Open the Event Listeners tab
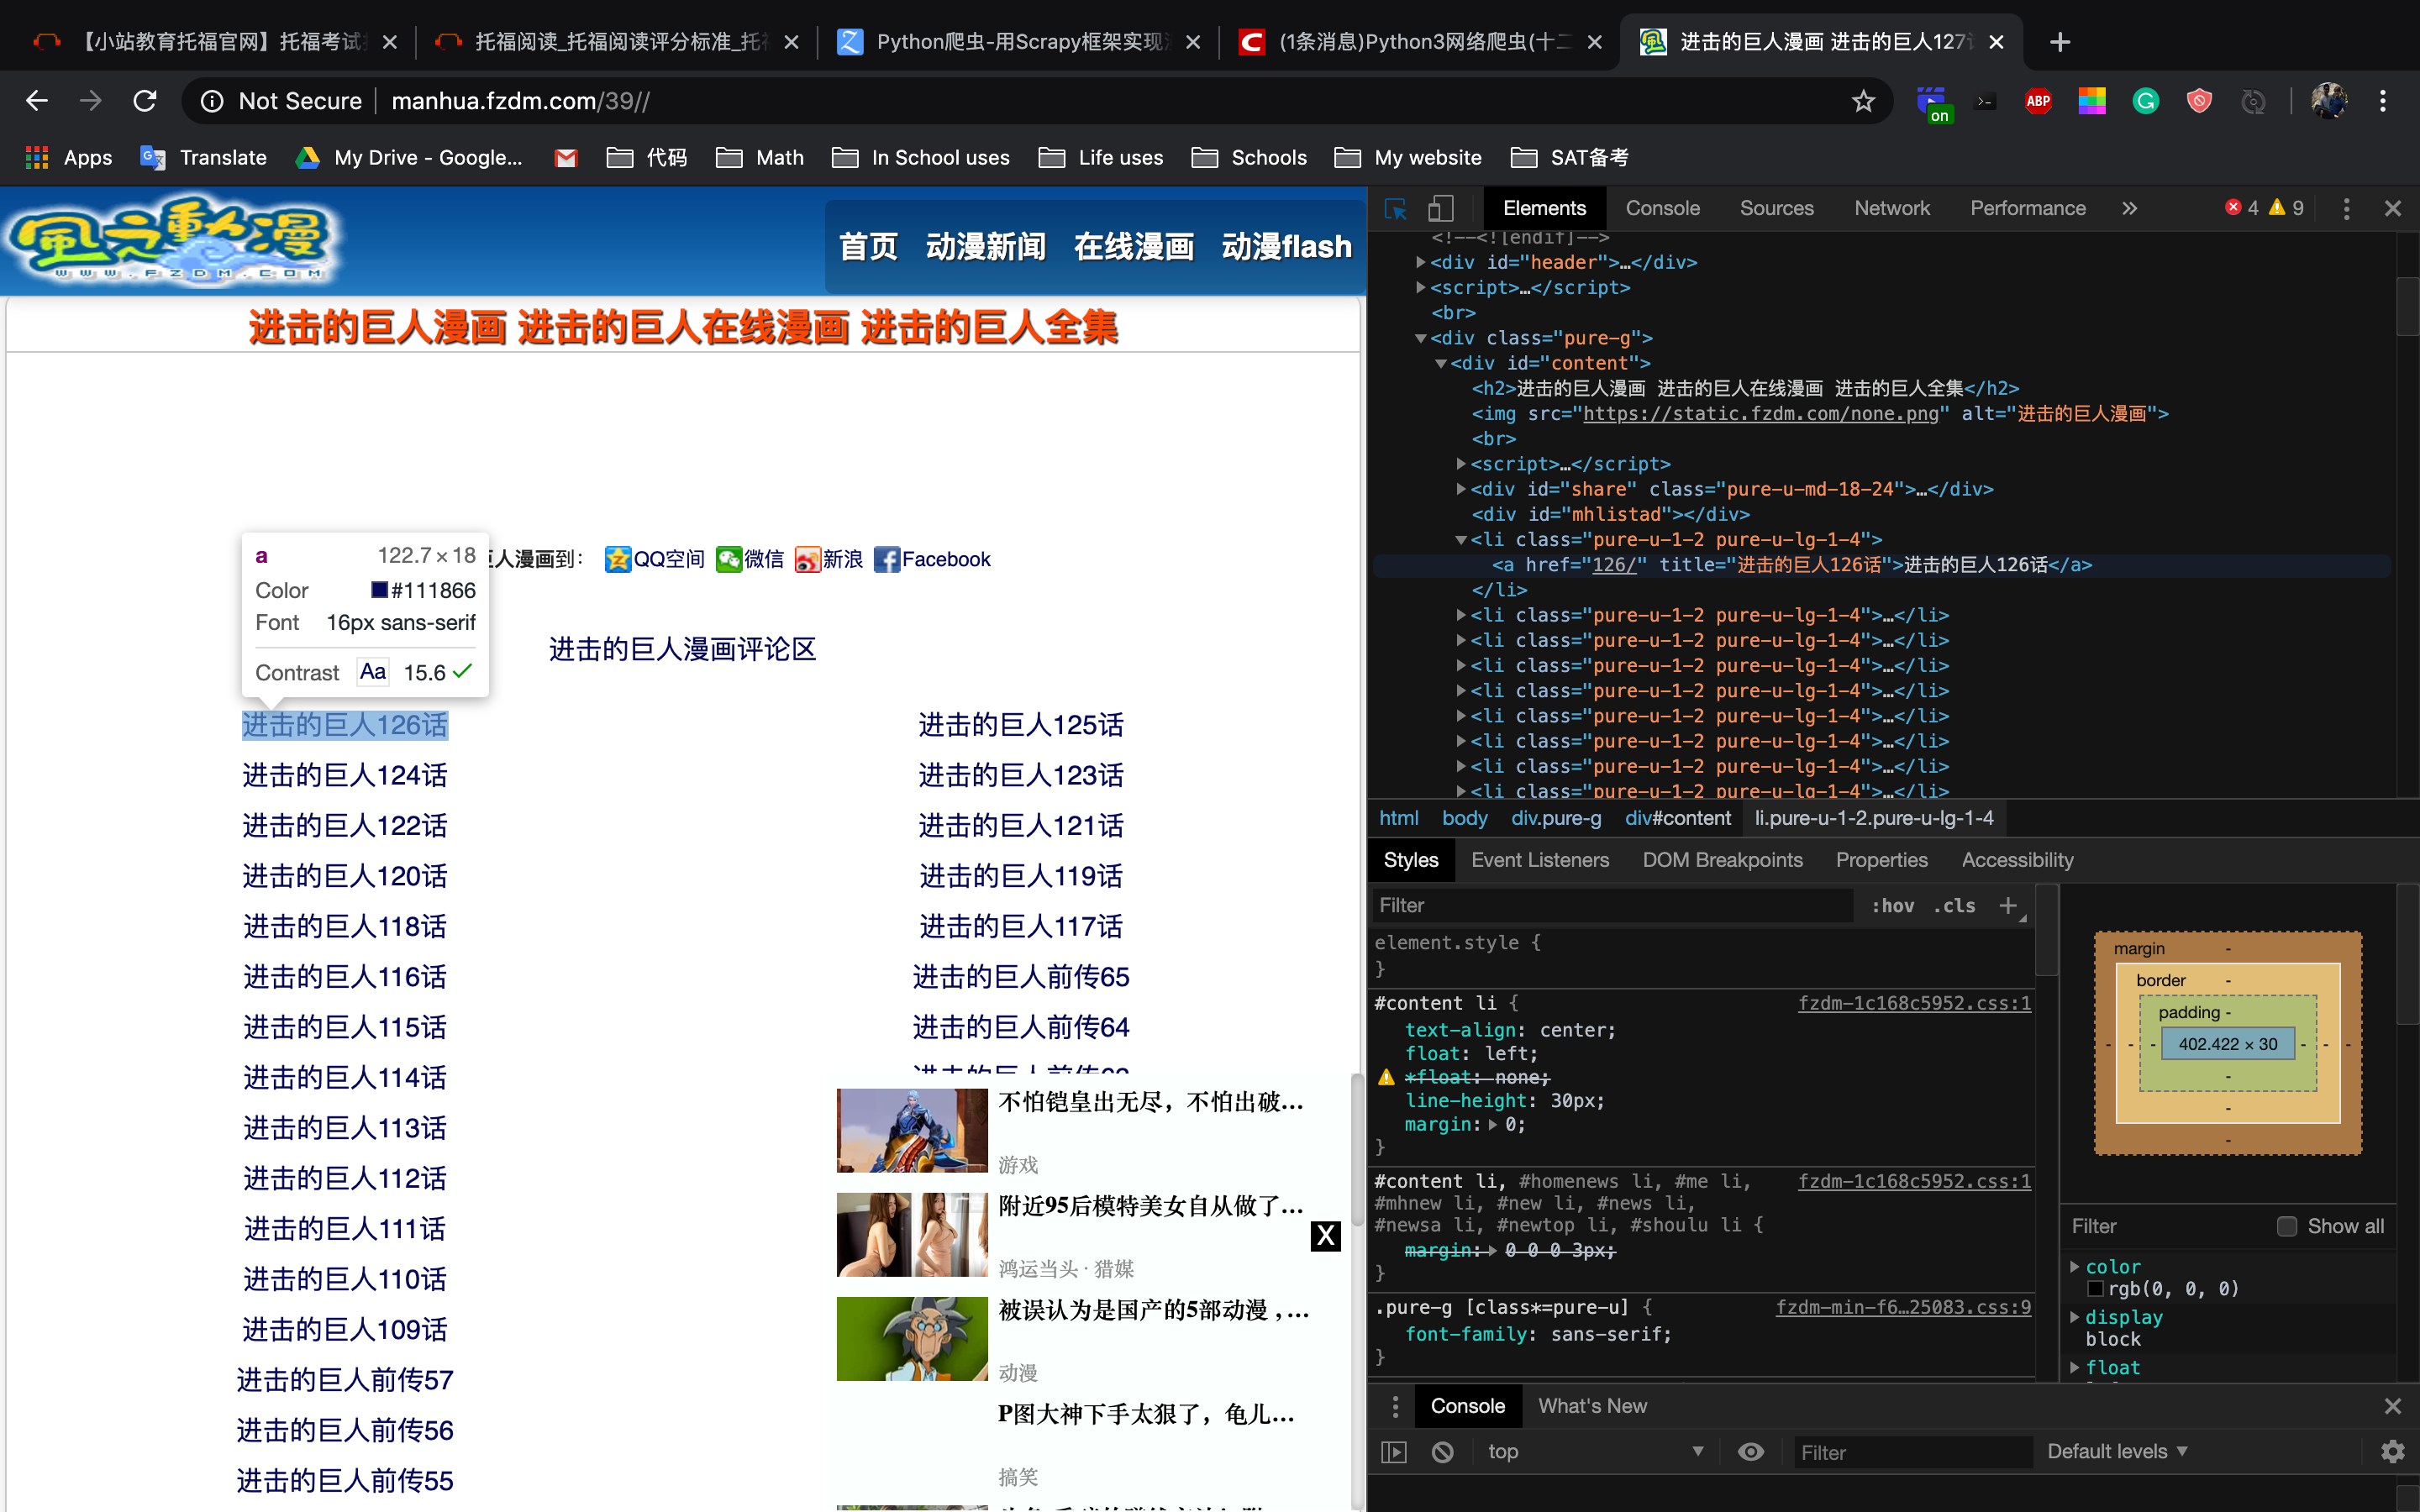The height and width of the screenshot is (1512, 2420). point(1540,860)
